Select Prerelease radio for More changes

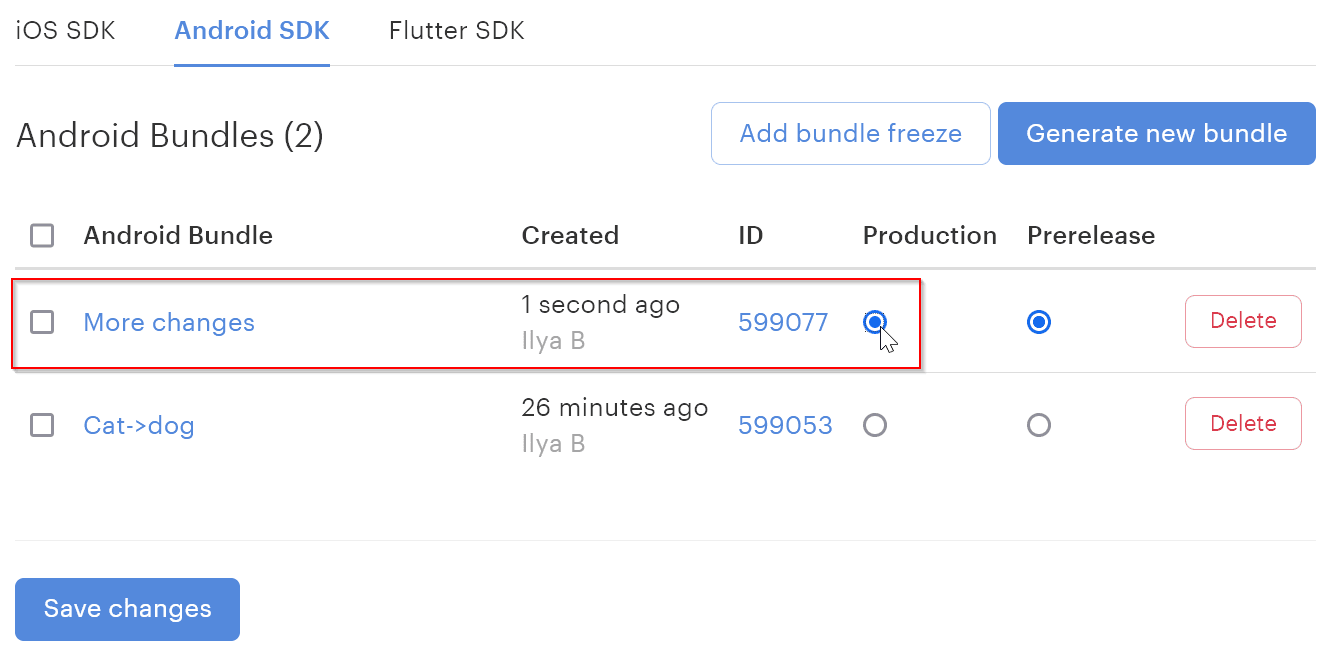coord(1039,322)
